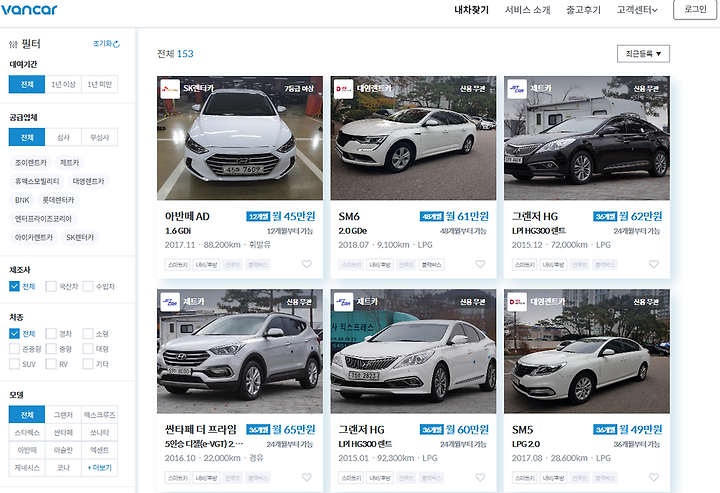Viewport: 720px width, 493px height.
Task: Select 코나 model filter button
Action: 63,468
